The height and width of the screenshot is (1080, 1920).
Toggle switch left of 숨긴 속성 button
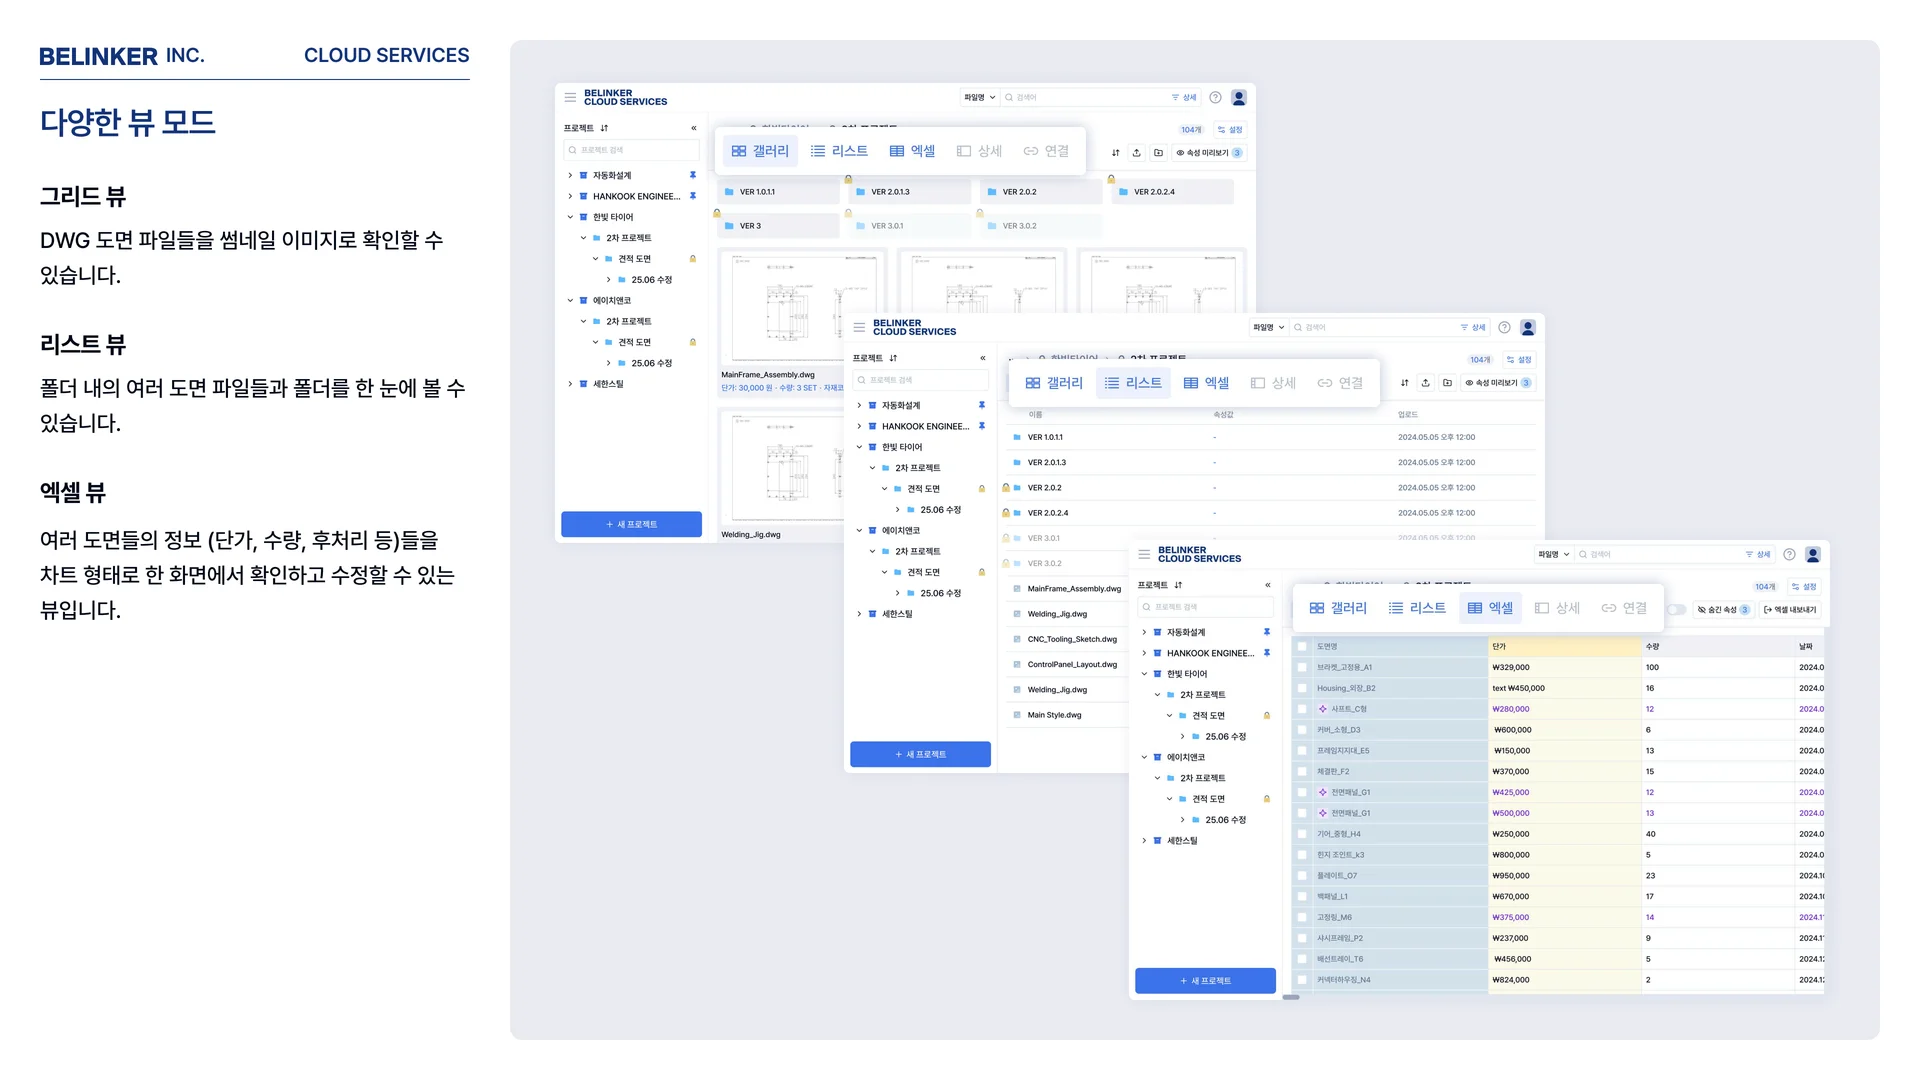pos(1676,609)
